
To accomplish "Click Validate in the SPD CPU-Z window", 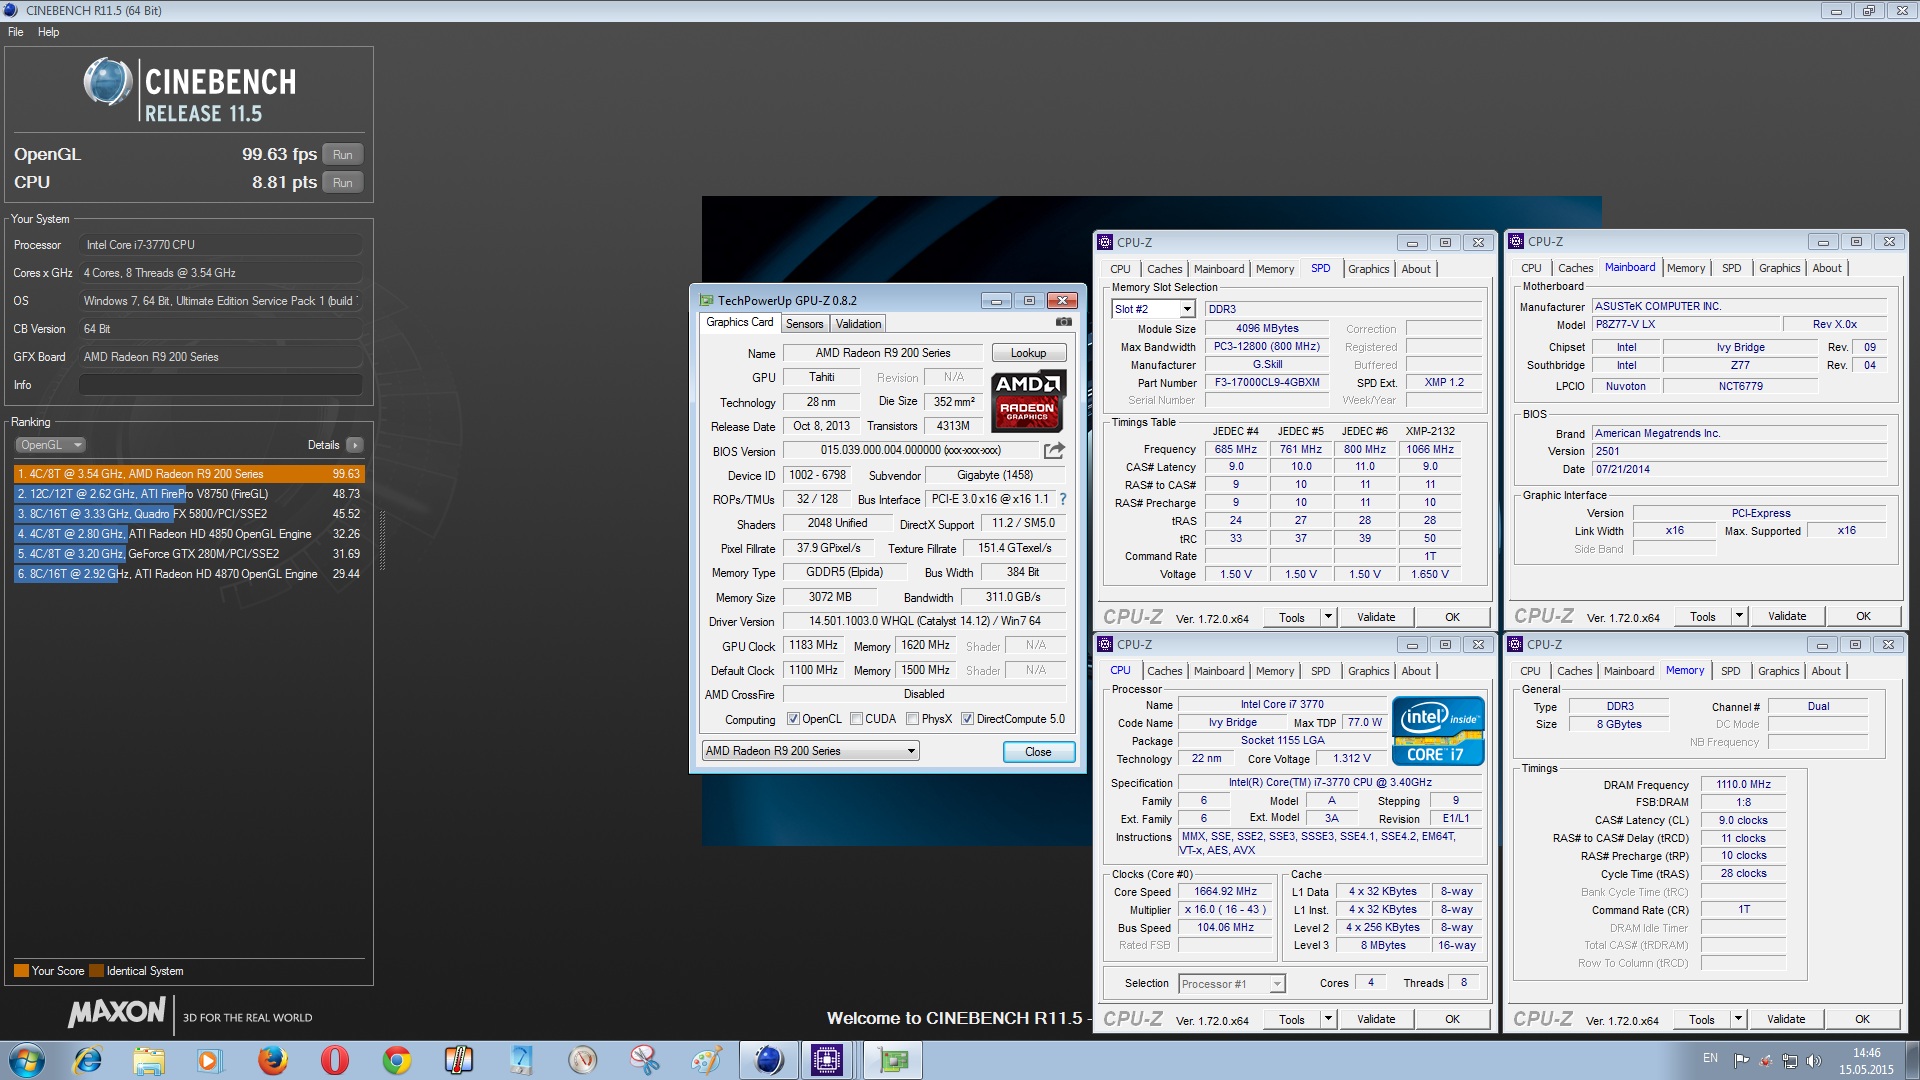I will click(1376, 617).
